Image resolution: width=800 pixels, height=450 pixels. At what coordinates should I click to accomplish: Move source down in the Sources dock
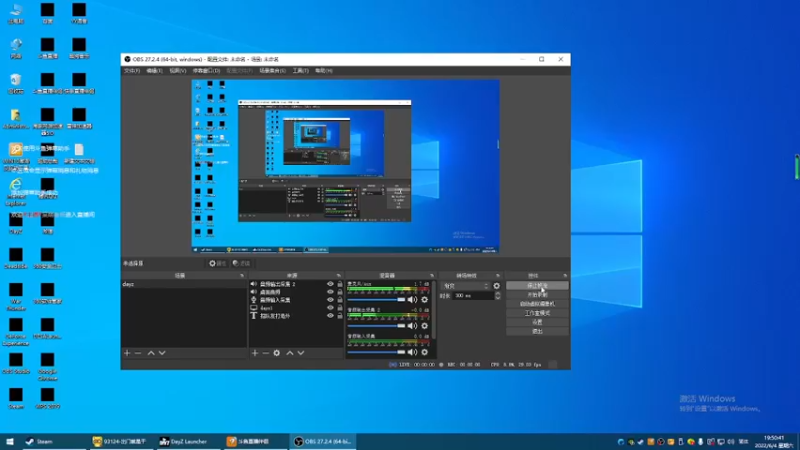[x=301, y=353]
